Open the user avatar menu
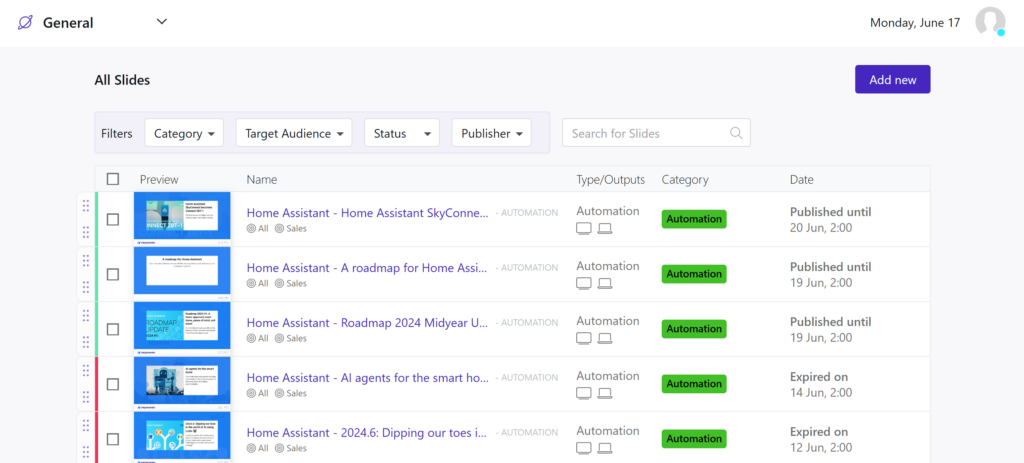 pos(990,22)
